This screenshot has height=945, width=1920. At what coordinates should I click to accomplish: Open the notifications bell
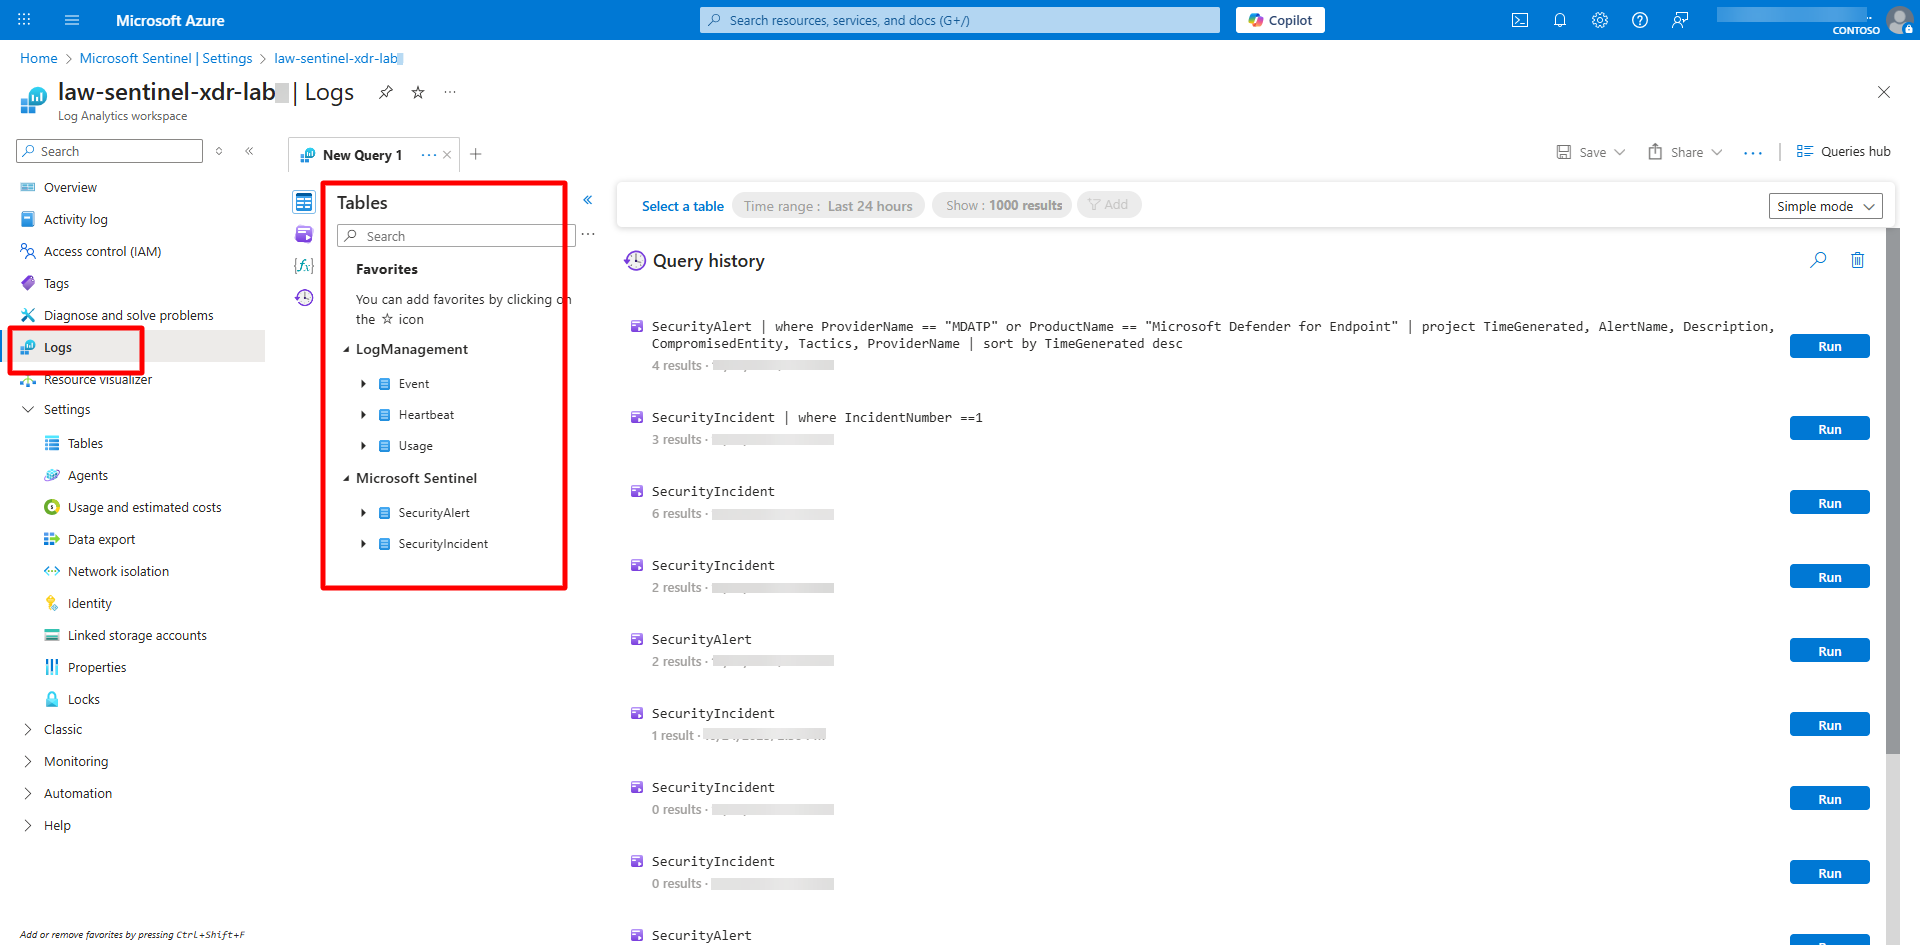coord(1559,20)
